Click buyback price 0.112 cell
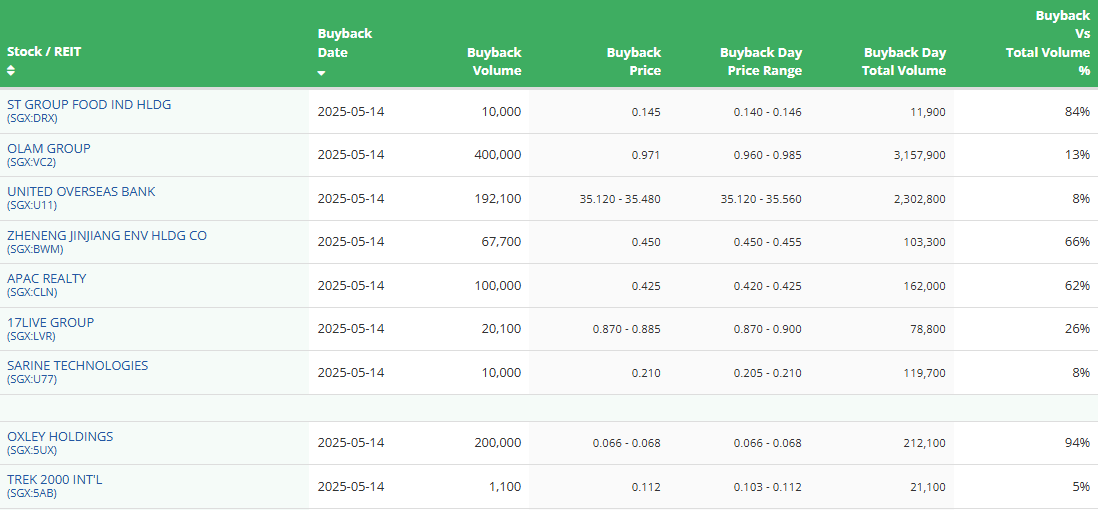1099x510 pixels. (x=646, y=487)
